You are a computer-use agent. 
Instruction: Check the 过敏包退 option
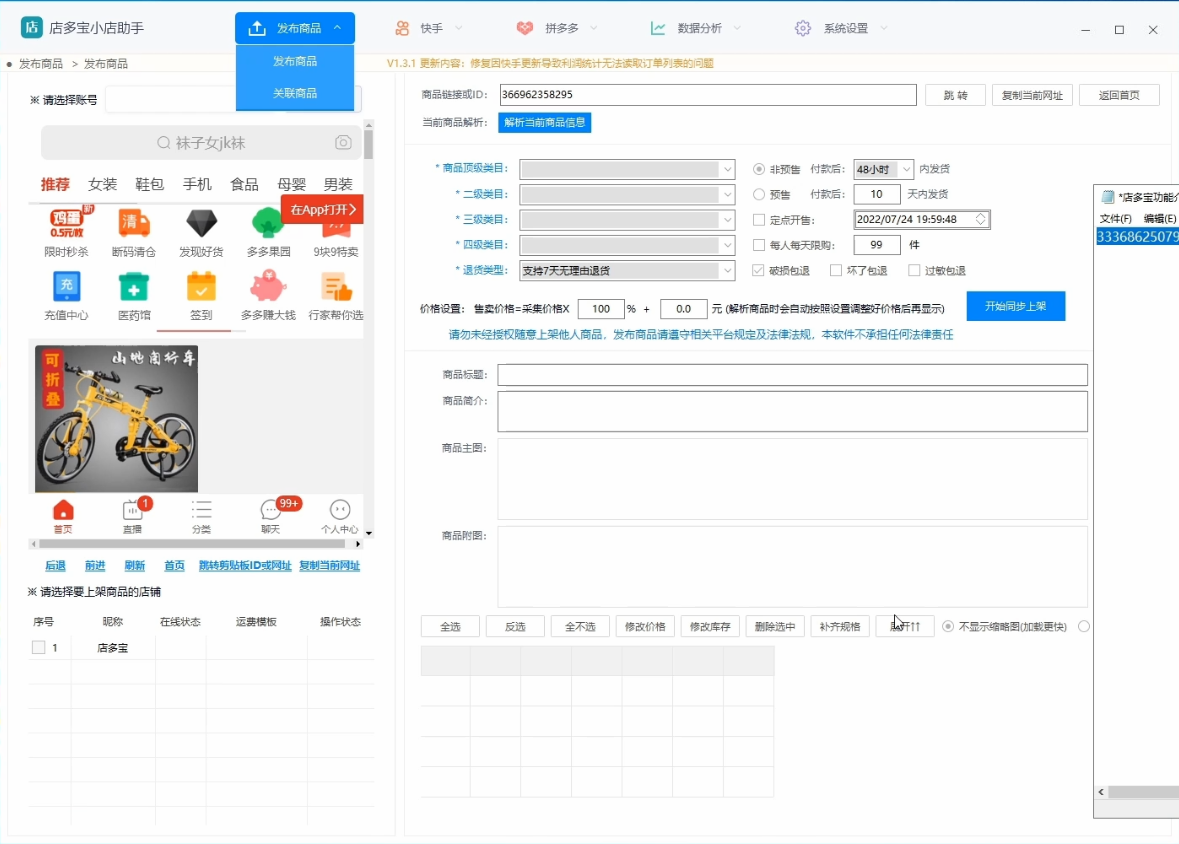coord(914,270)
